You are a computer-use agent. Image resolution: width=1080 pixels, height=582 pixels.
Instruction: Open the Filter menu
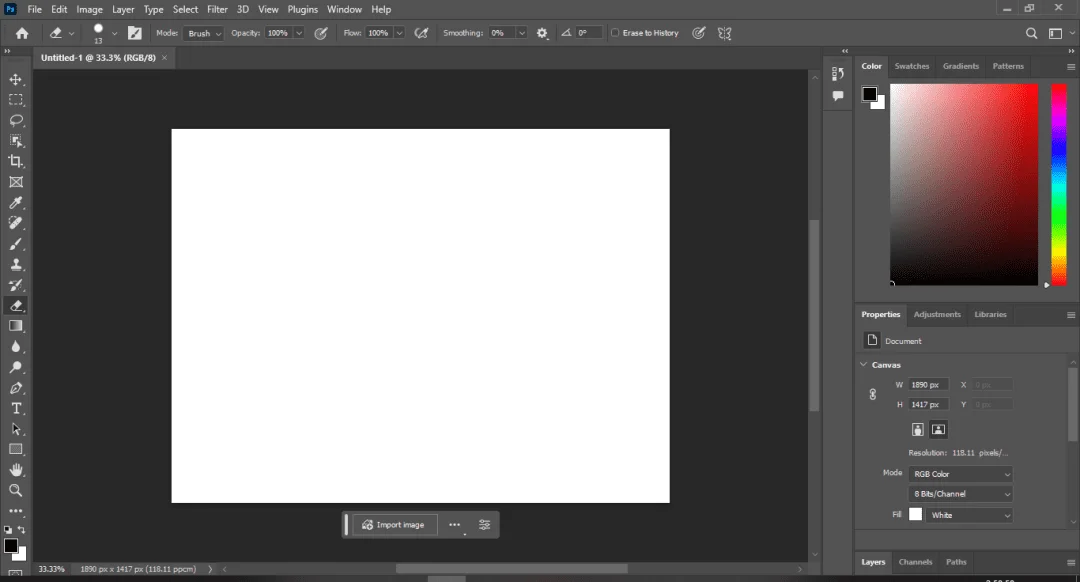pos(217,10)
